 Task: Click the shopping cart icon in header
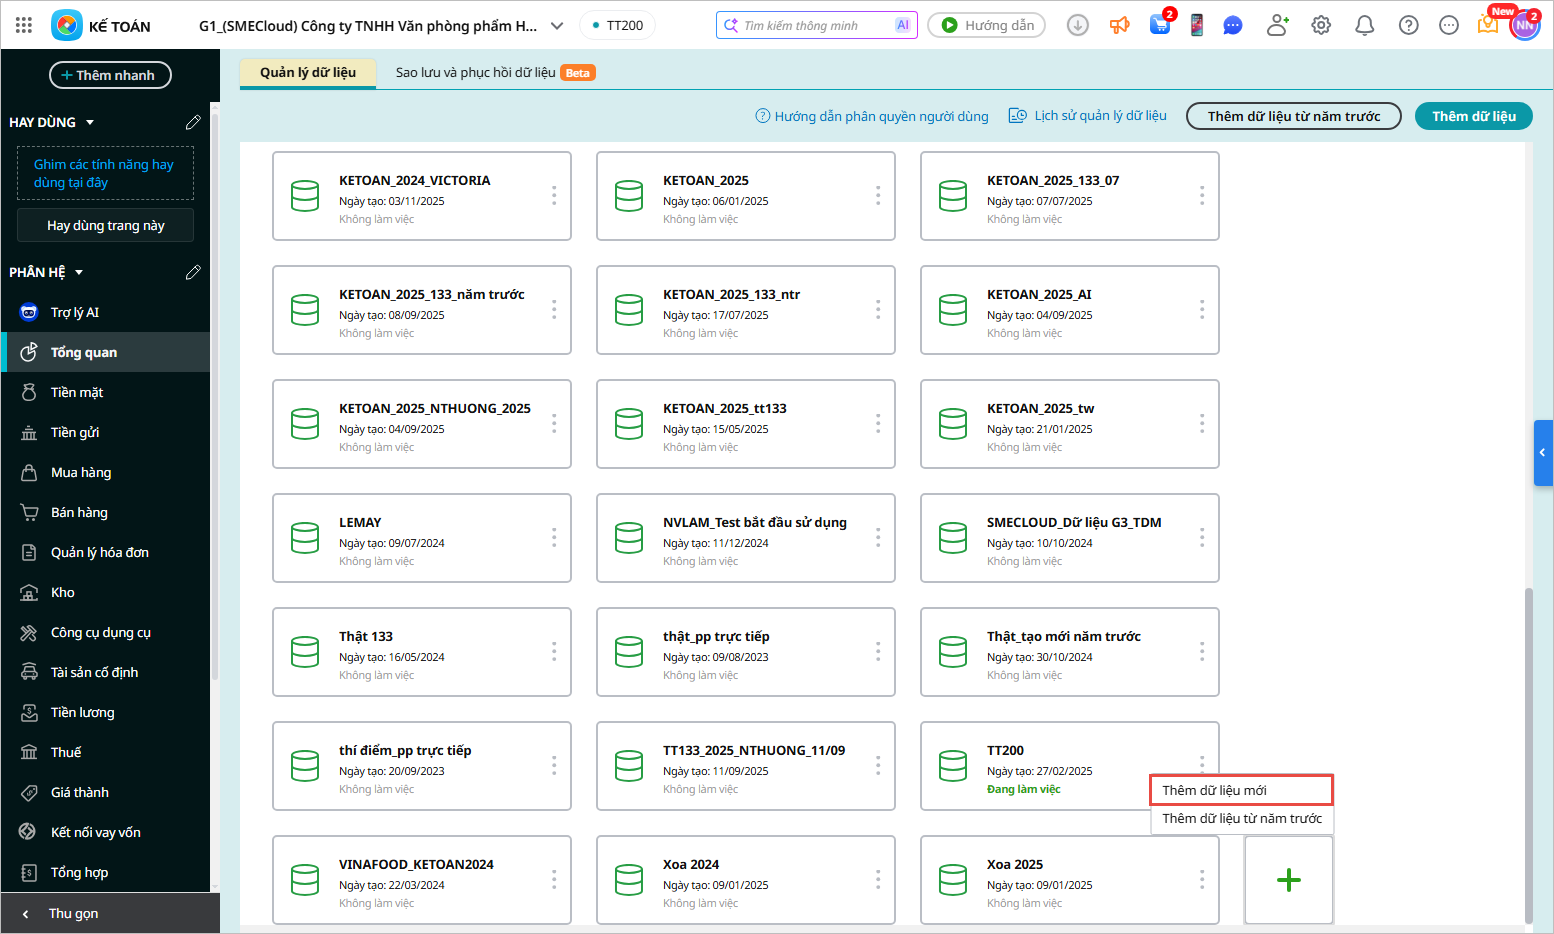click(x=1160, y=25)
